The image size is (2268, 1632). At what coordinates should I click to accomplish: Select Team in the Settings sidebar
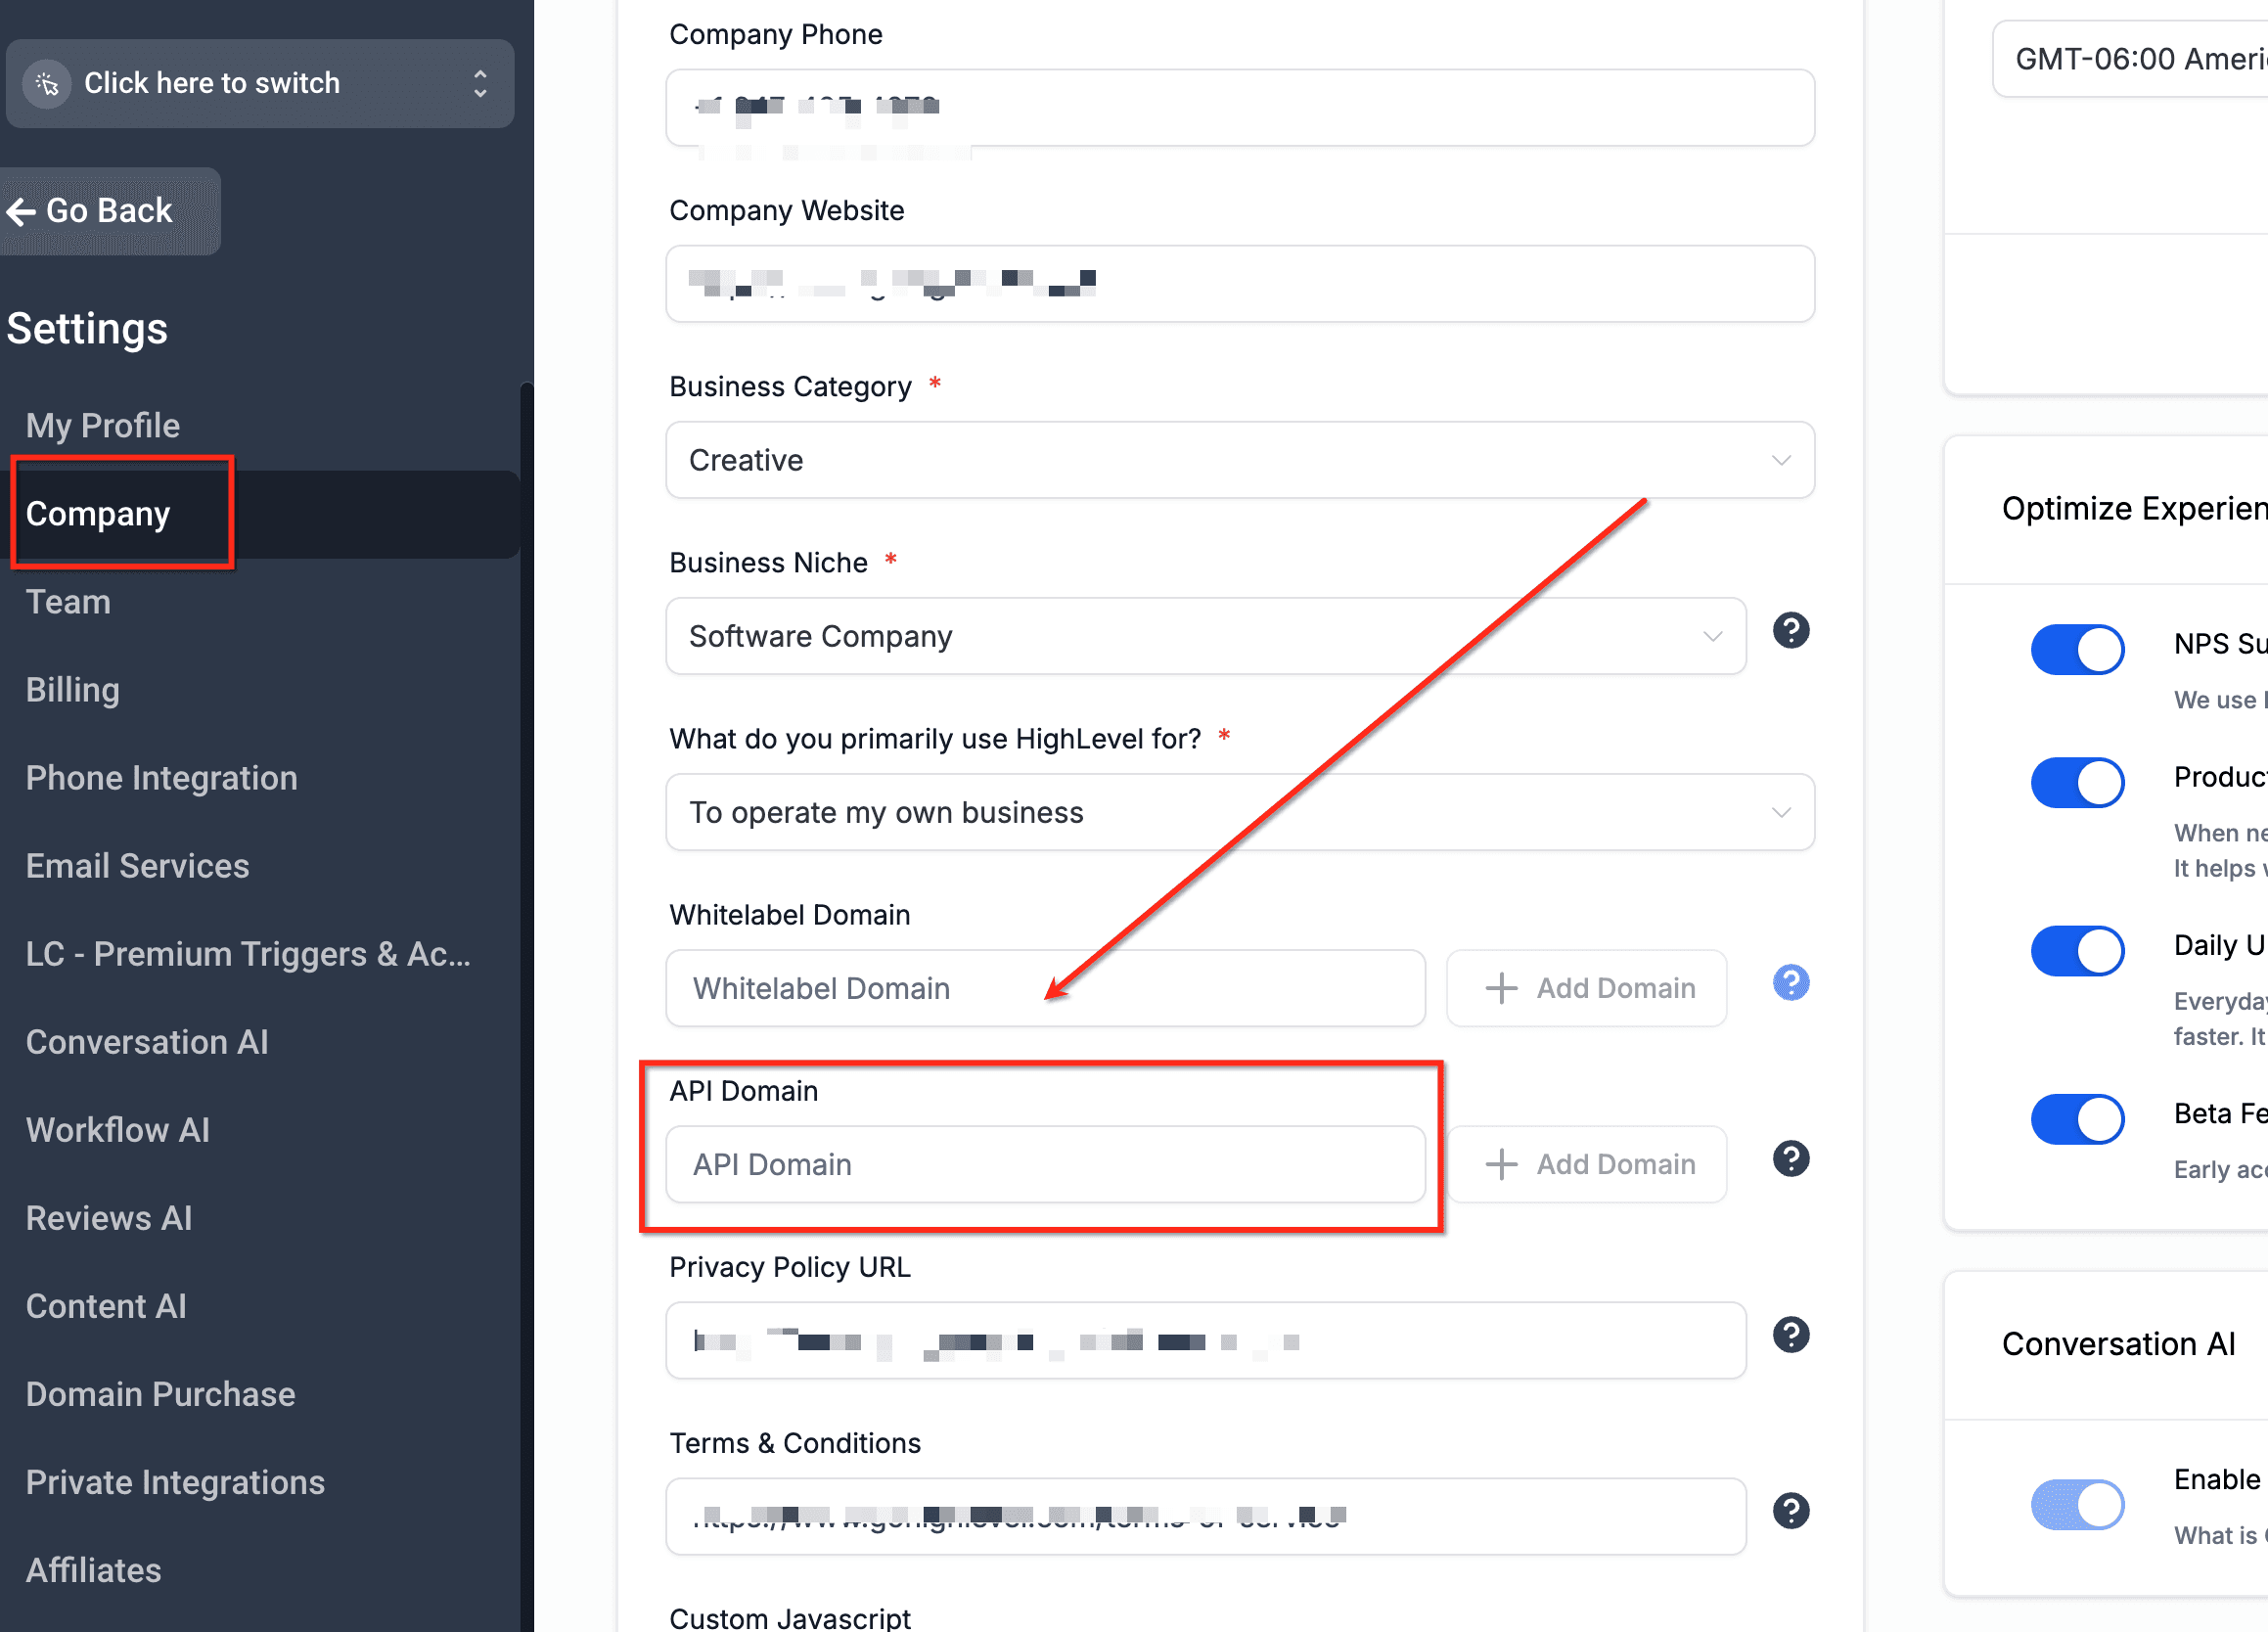(x=67, y=601)
